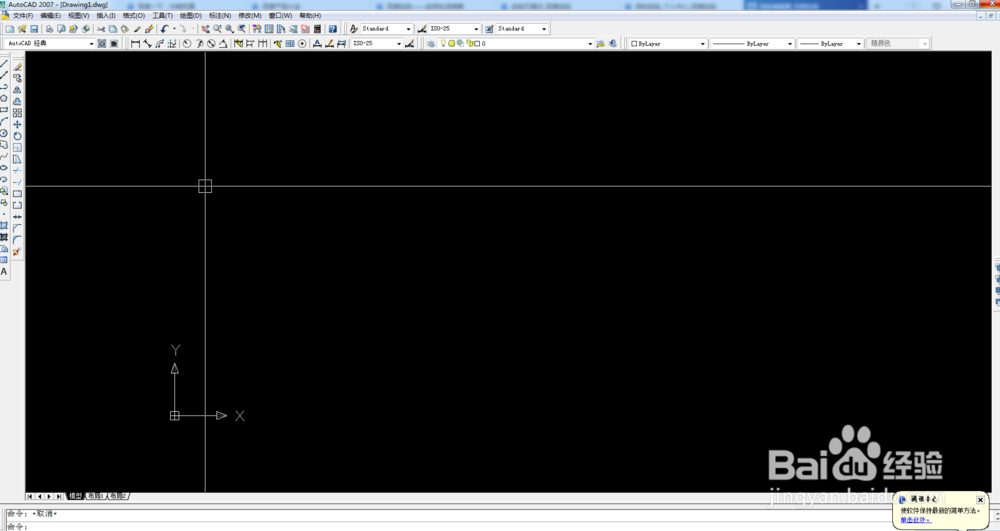Toggle layer 0 lock icon
The image size is (1000, 531).
pyautogui.click(x=470, y=43)
